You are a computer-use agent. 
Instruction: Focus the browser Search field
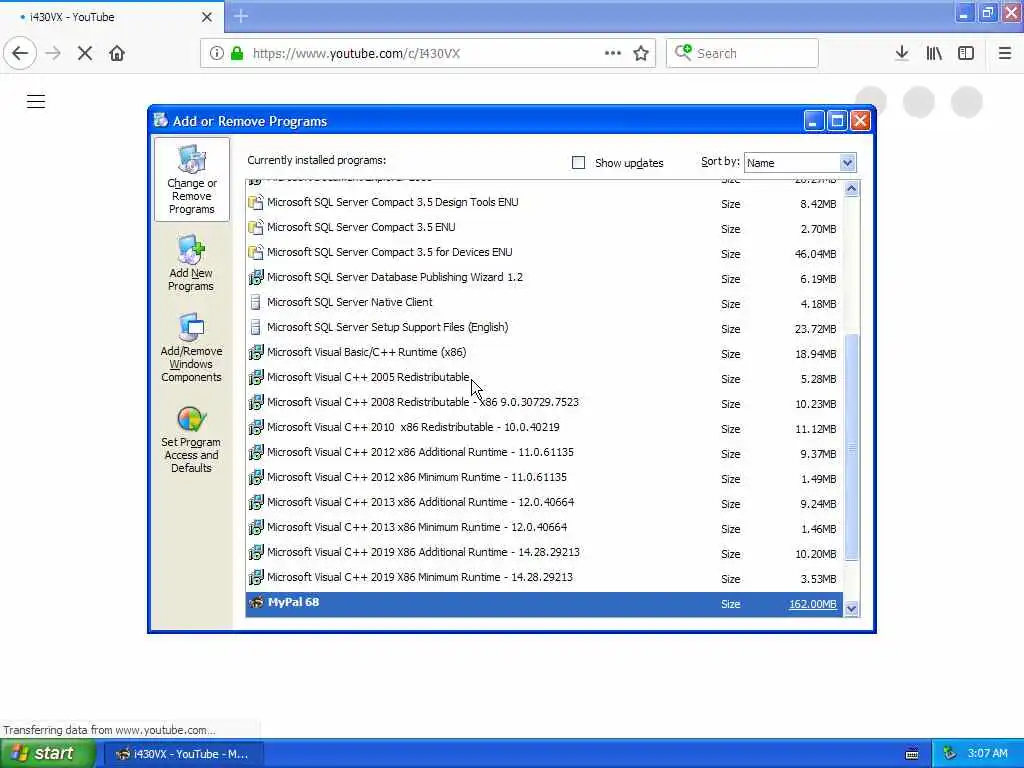coord(743,53)
